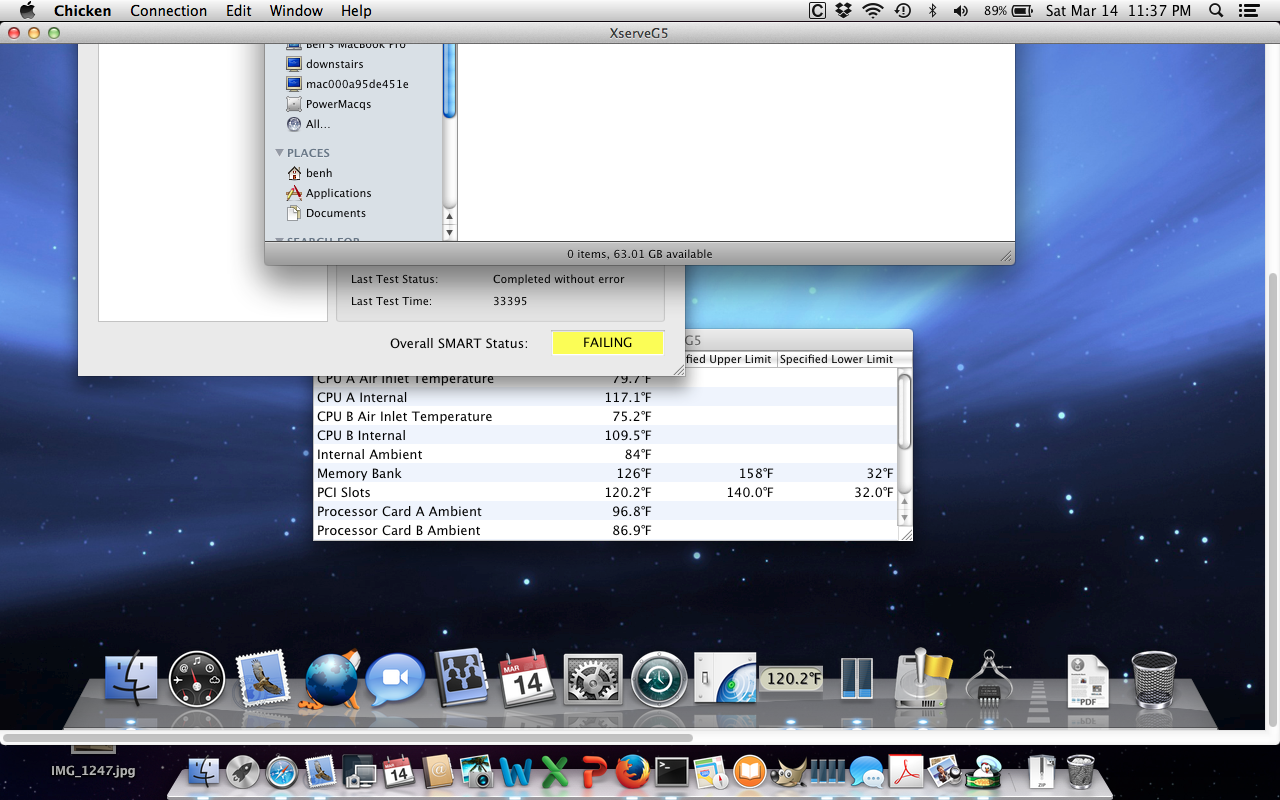Click the Dropbox menu bar icon
The height and width of the screenshot is (800, 1280).
pos(844,11)
